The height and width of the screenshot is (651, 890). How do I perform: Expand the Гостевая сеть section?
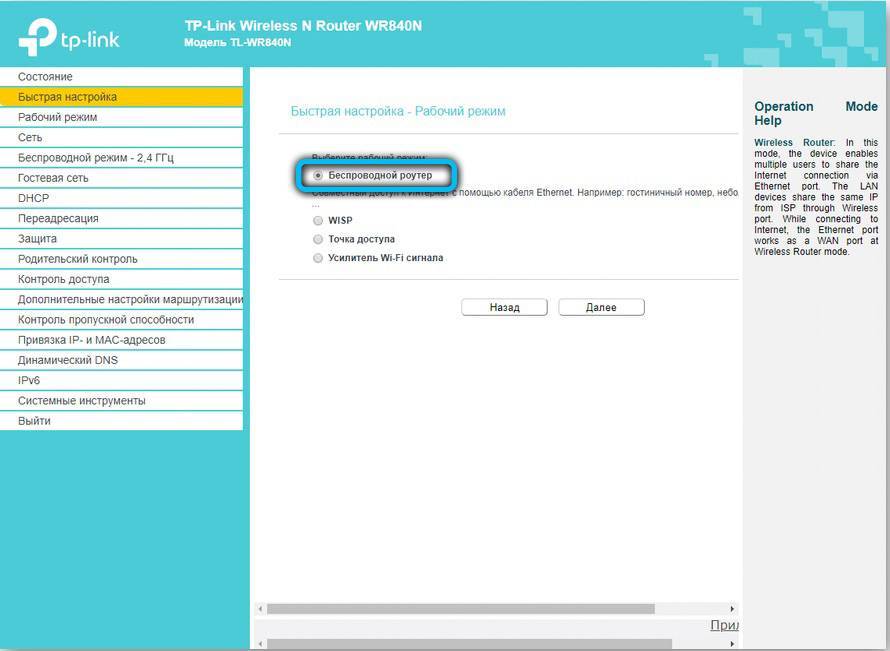53,178
